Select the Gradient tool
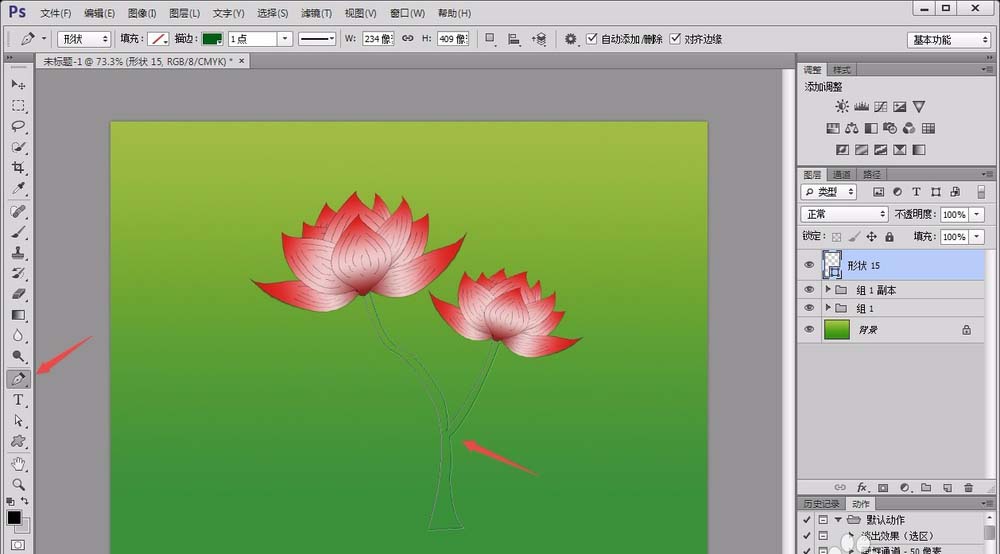Viewport: 1000px width, 554px height. click(18, 315)
